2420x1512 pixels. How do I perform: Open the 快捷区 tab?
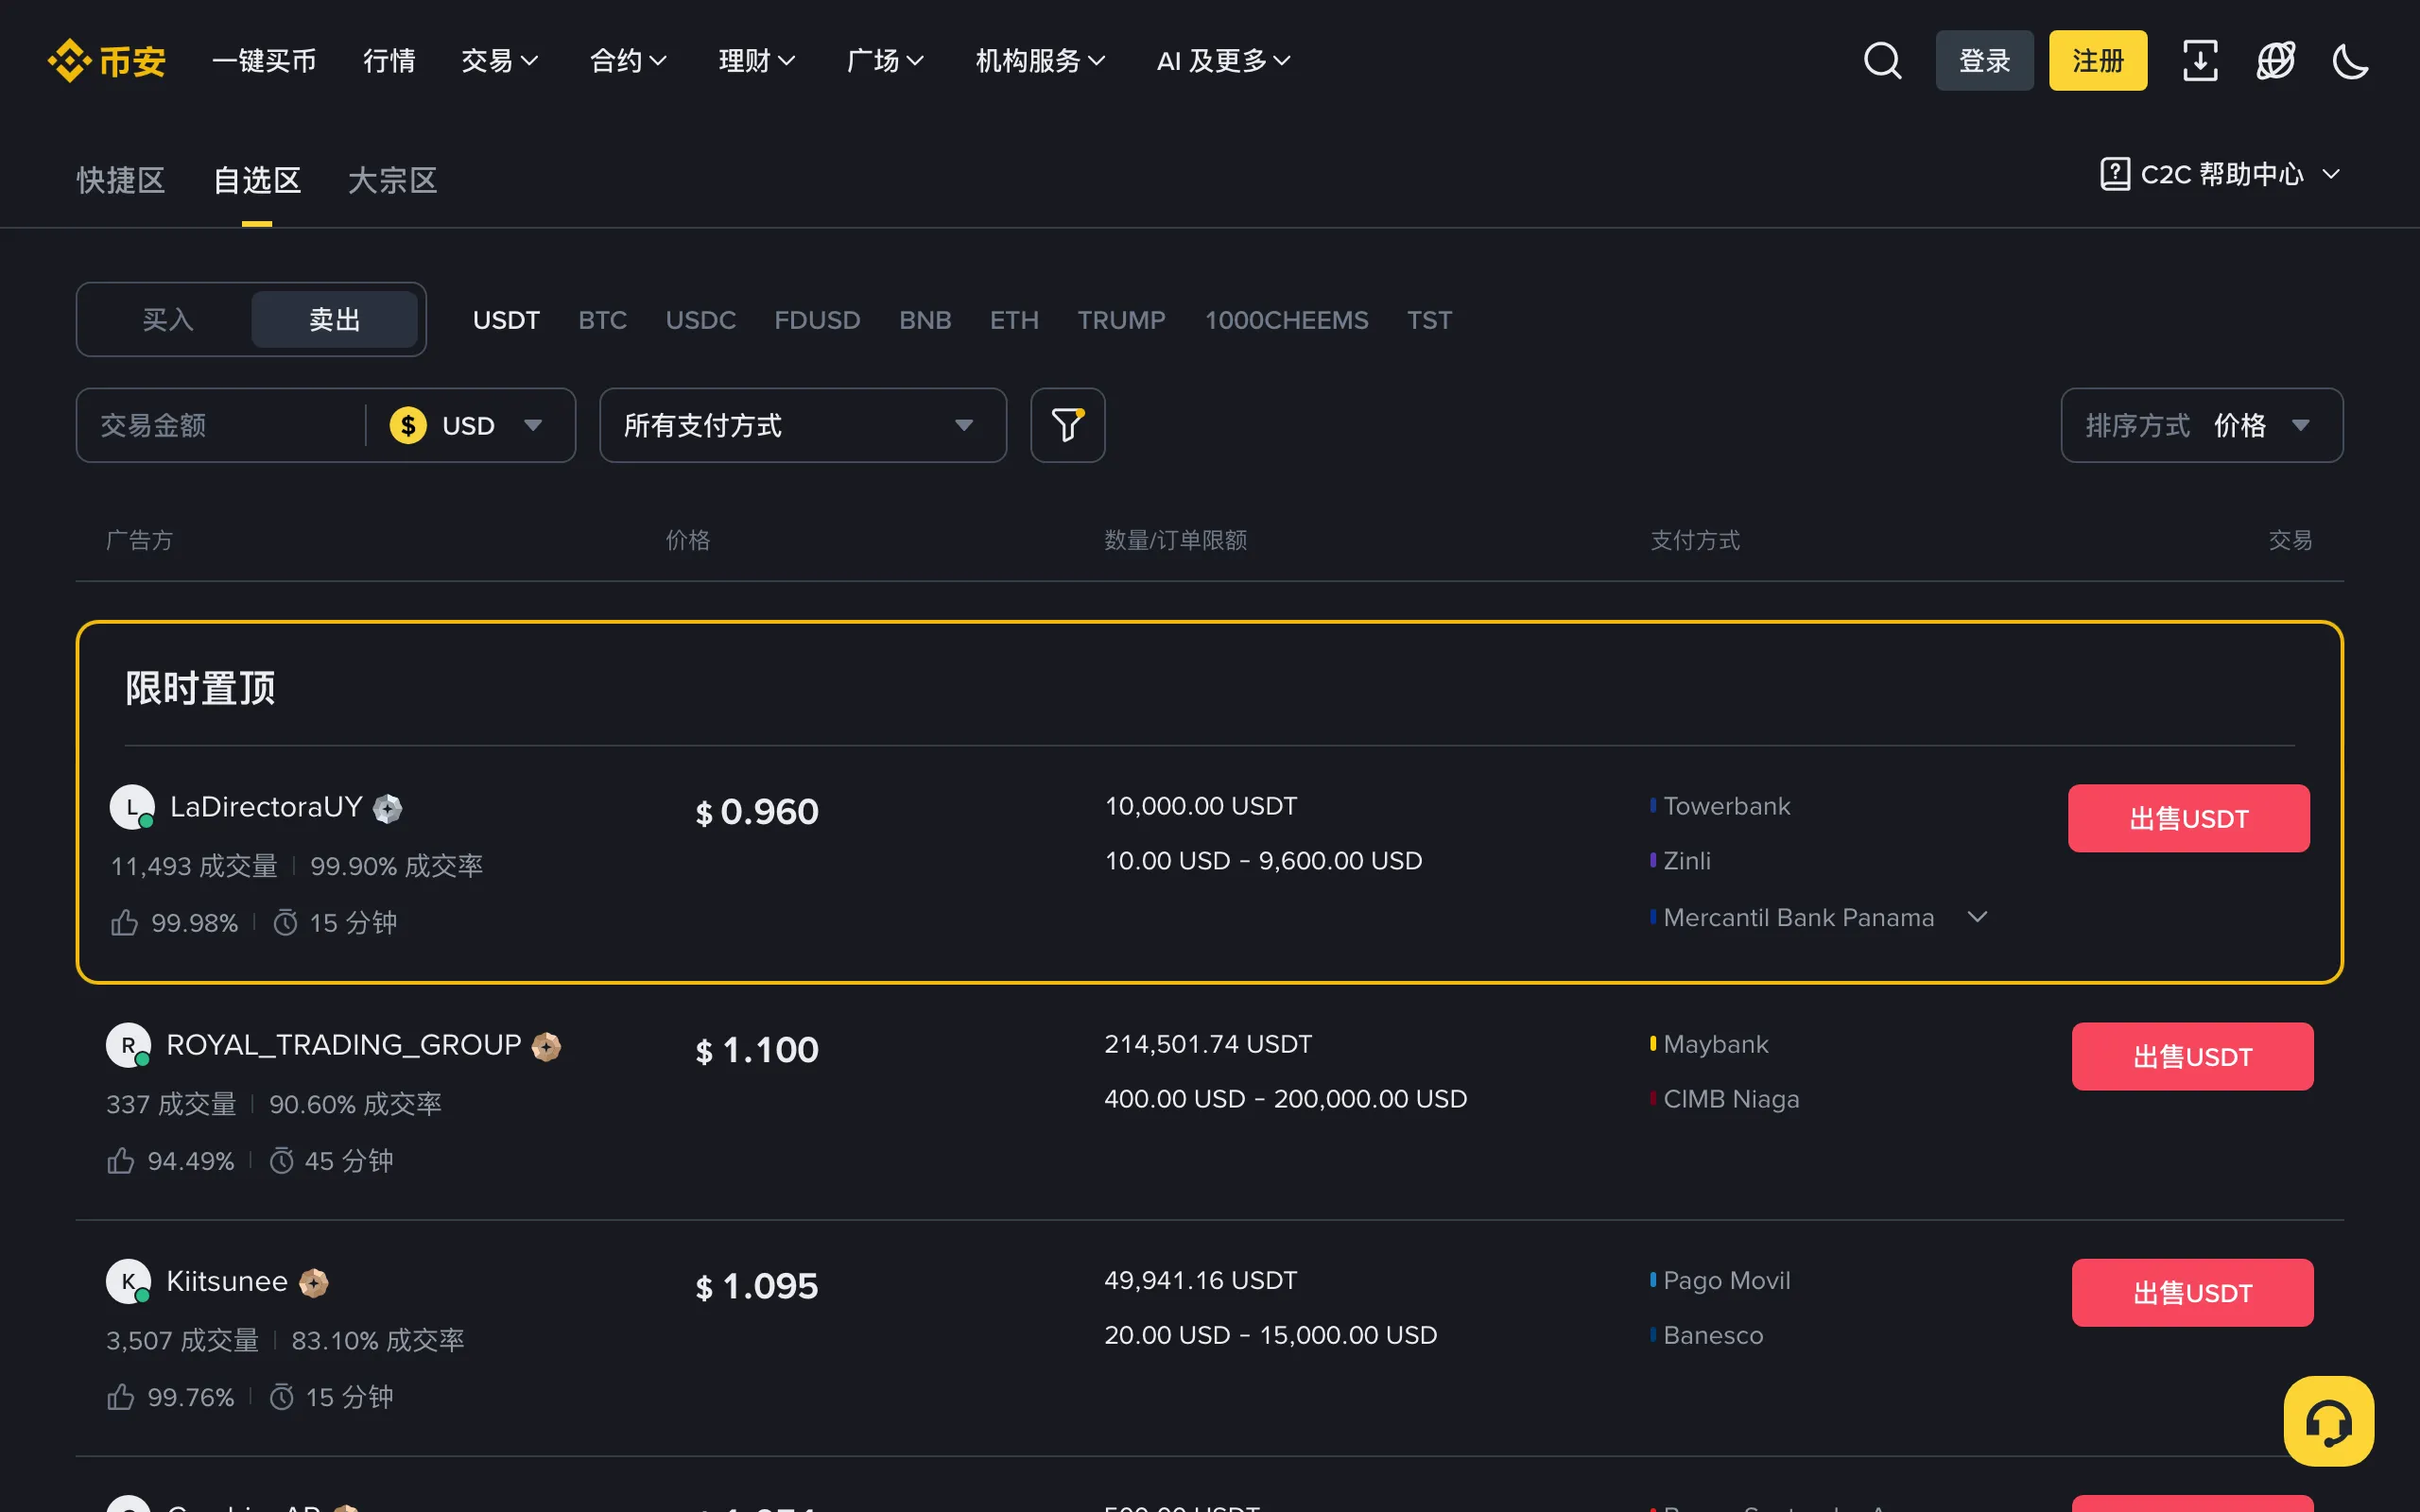coord(121,180)
